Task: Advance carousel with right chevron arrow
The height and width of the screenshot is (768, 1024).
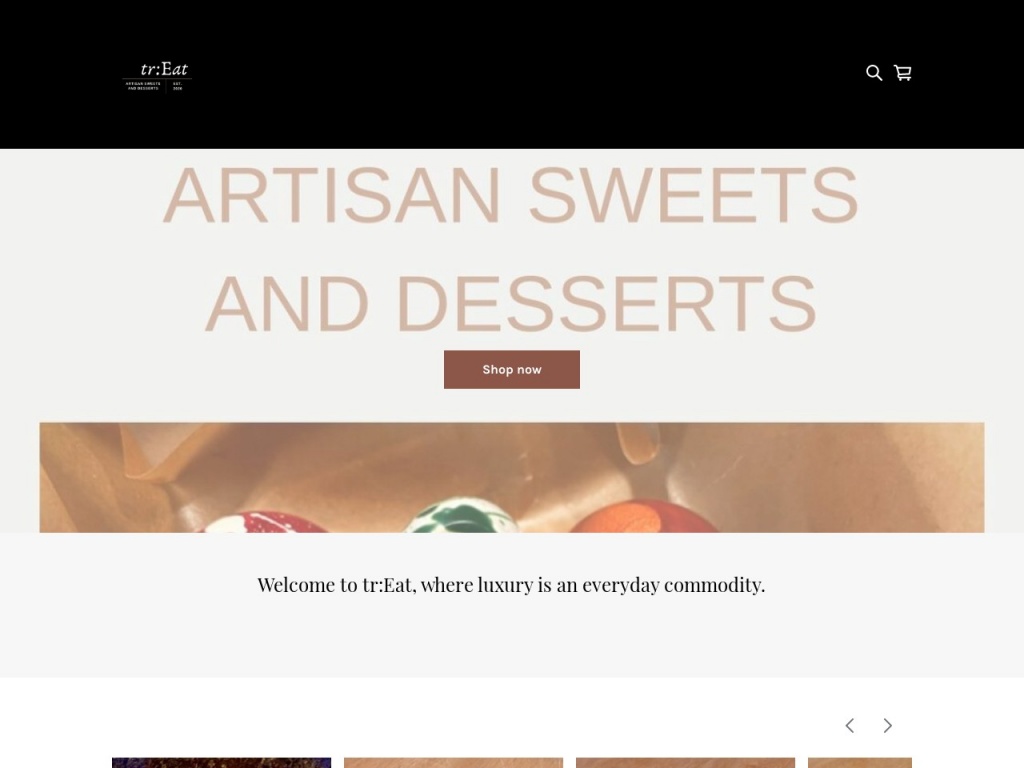Action: click(x=888, y=726)
